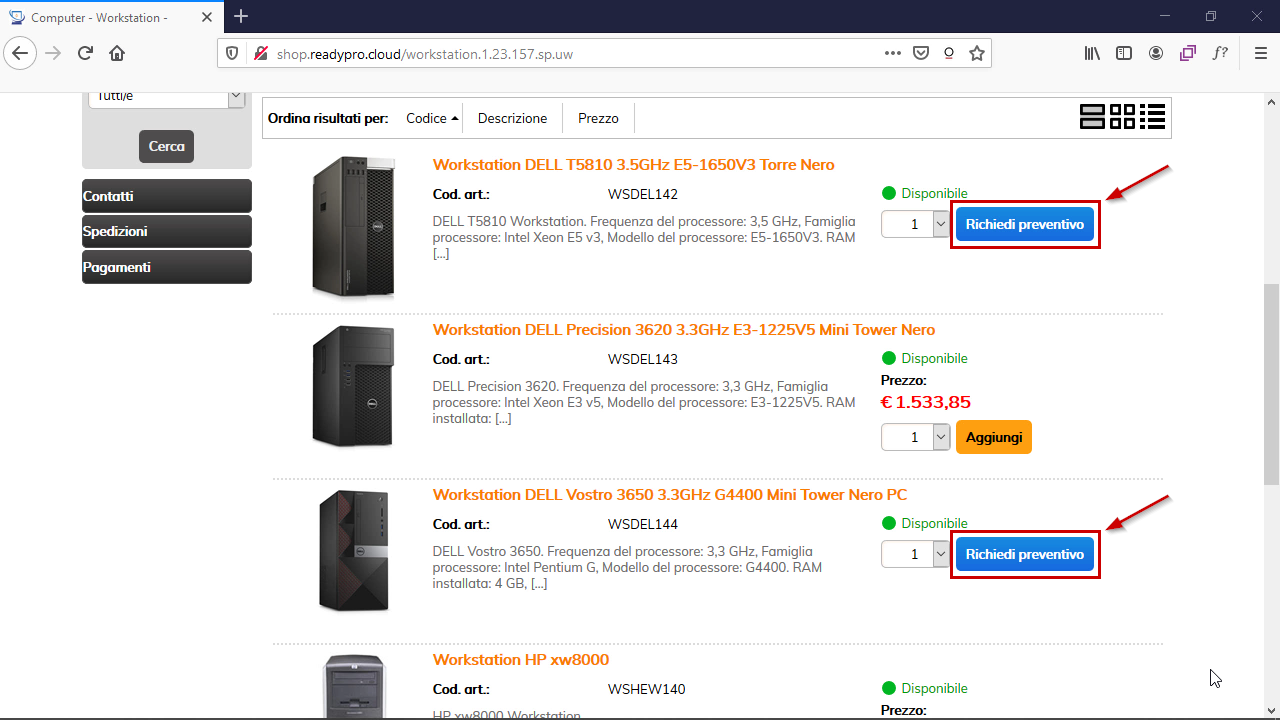
Task: Open the Firefox account icon
Action: click(1156, 53)
